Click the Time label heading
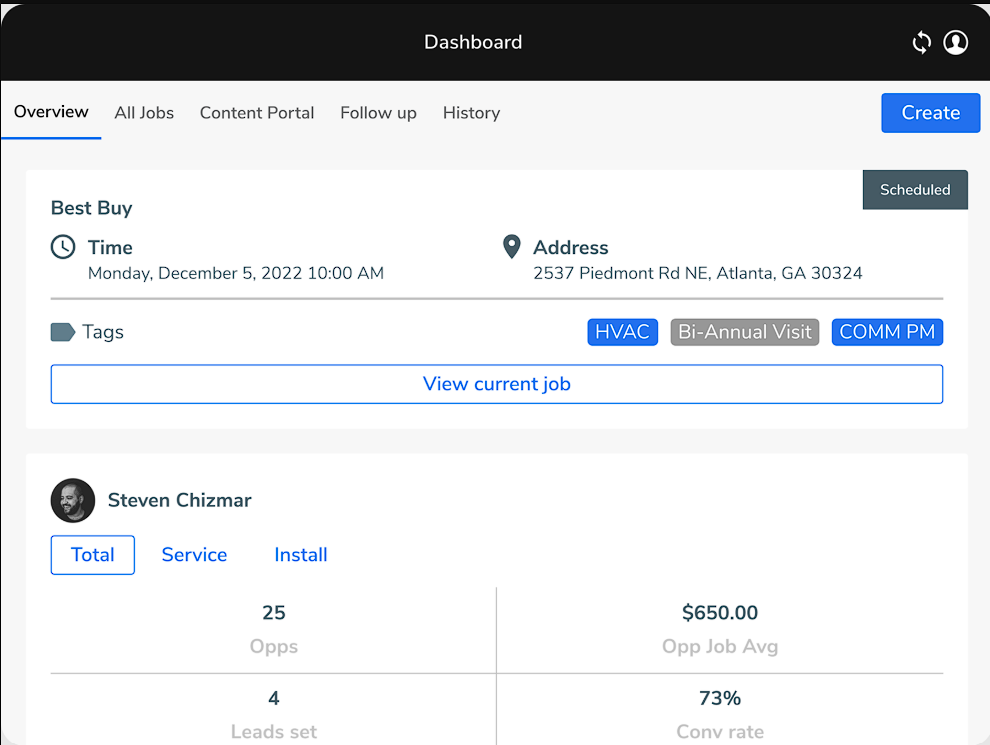The image size is (990, 745). (110, 247)
